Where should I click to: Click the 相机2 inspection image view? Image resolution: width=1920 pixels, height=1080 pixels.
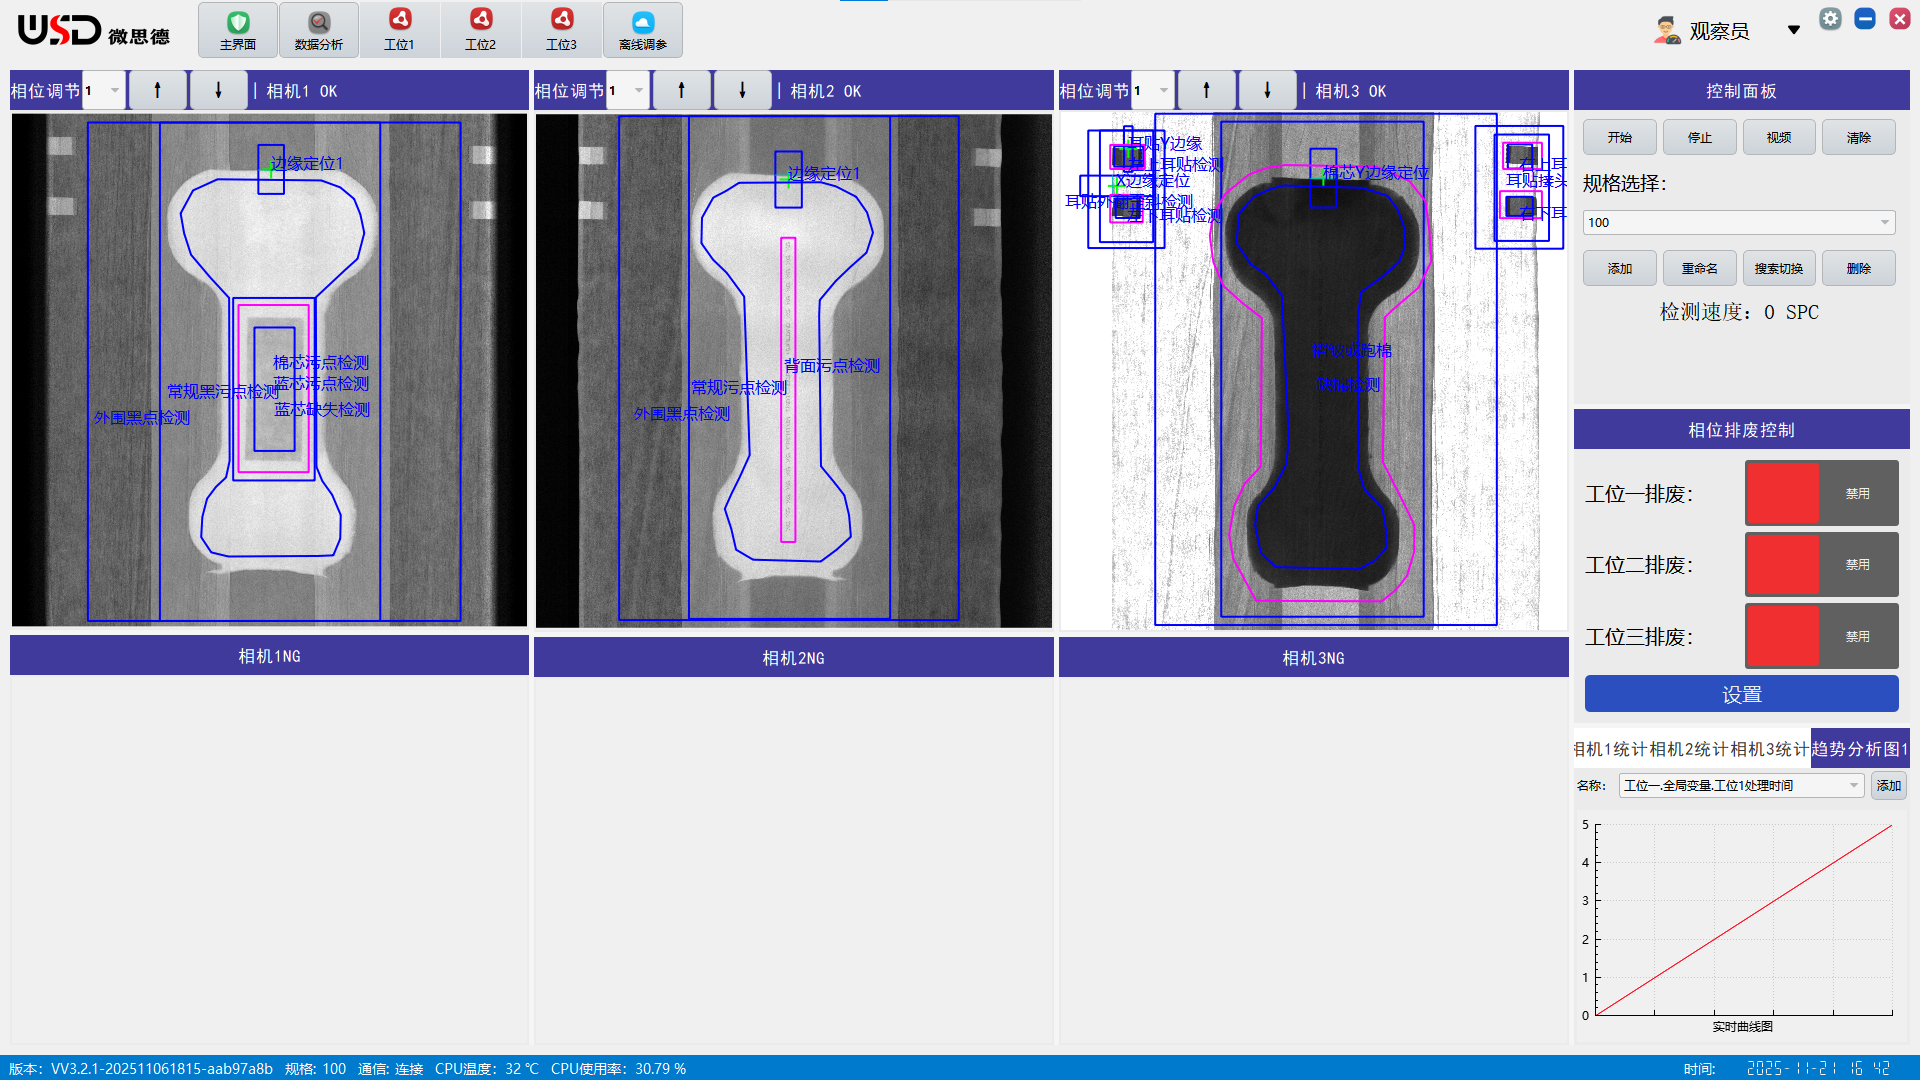click(793, 371)
